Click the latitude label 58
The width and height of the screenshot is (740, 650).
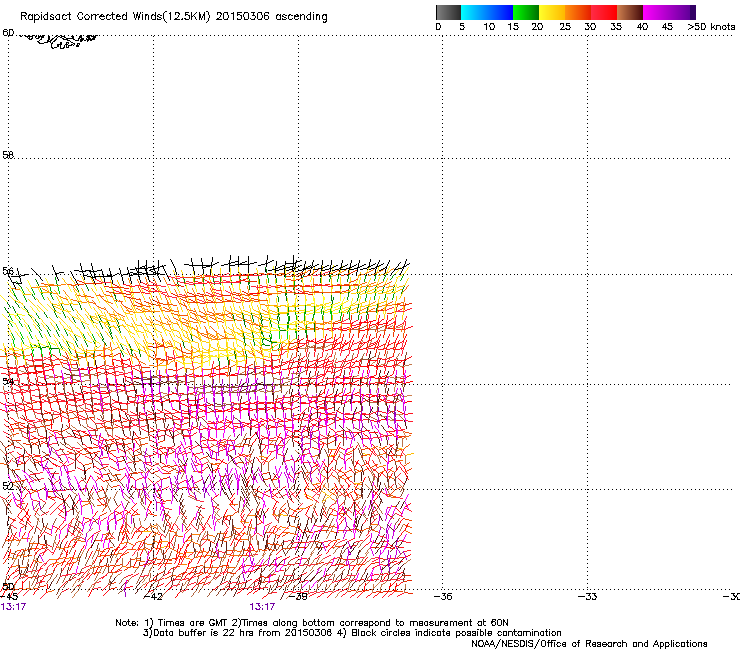pyautogui.click(x=8, y=155)
